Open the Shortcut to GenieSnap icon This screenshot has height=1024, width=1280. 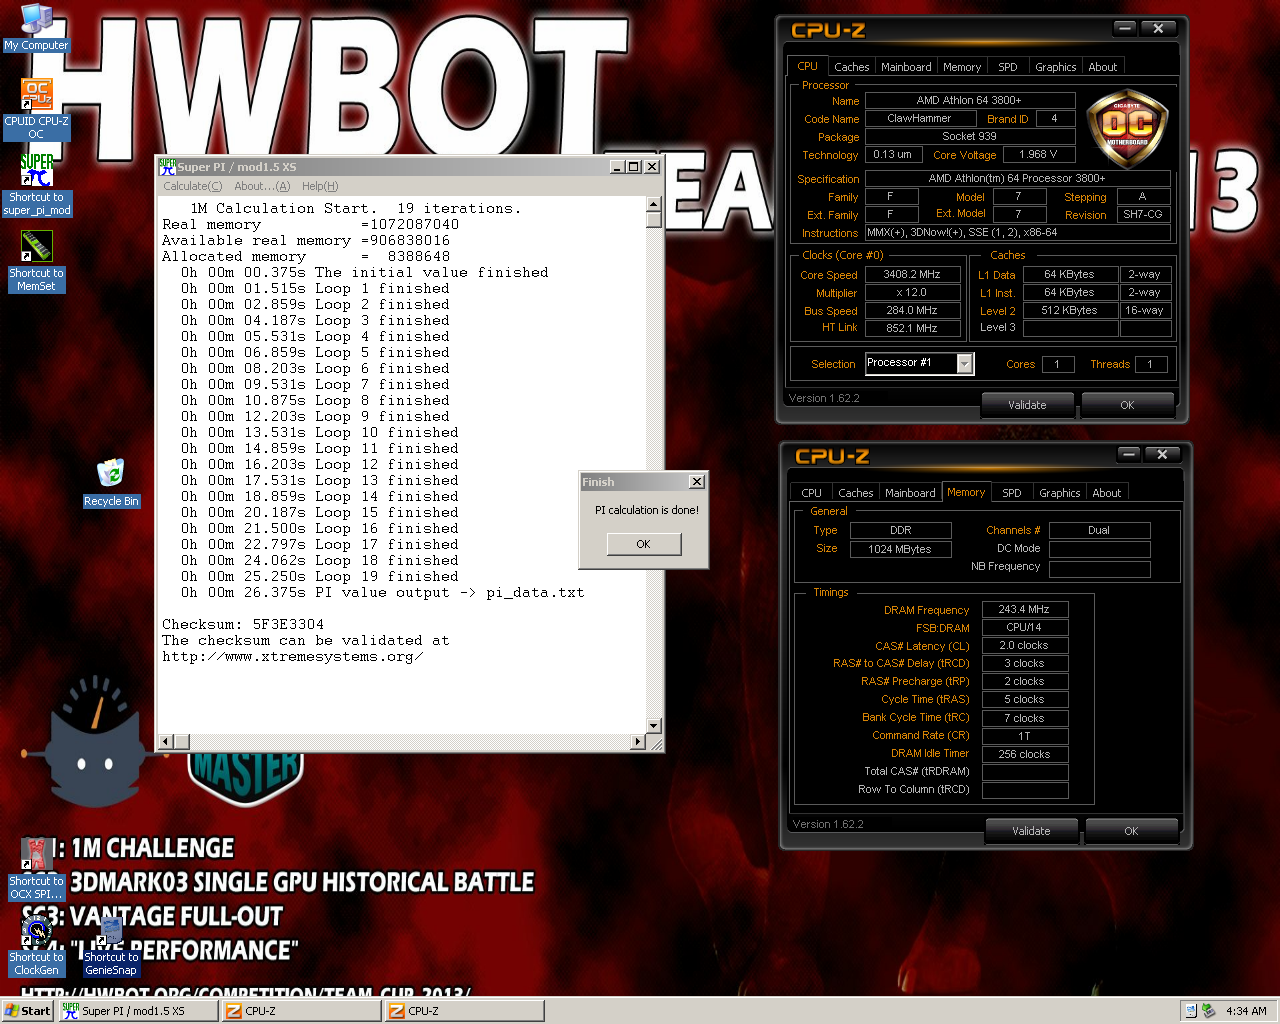[x=111, y=947]
